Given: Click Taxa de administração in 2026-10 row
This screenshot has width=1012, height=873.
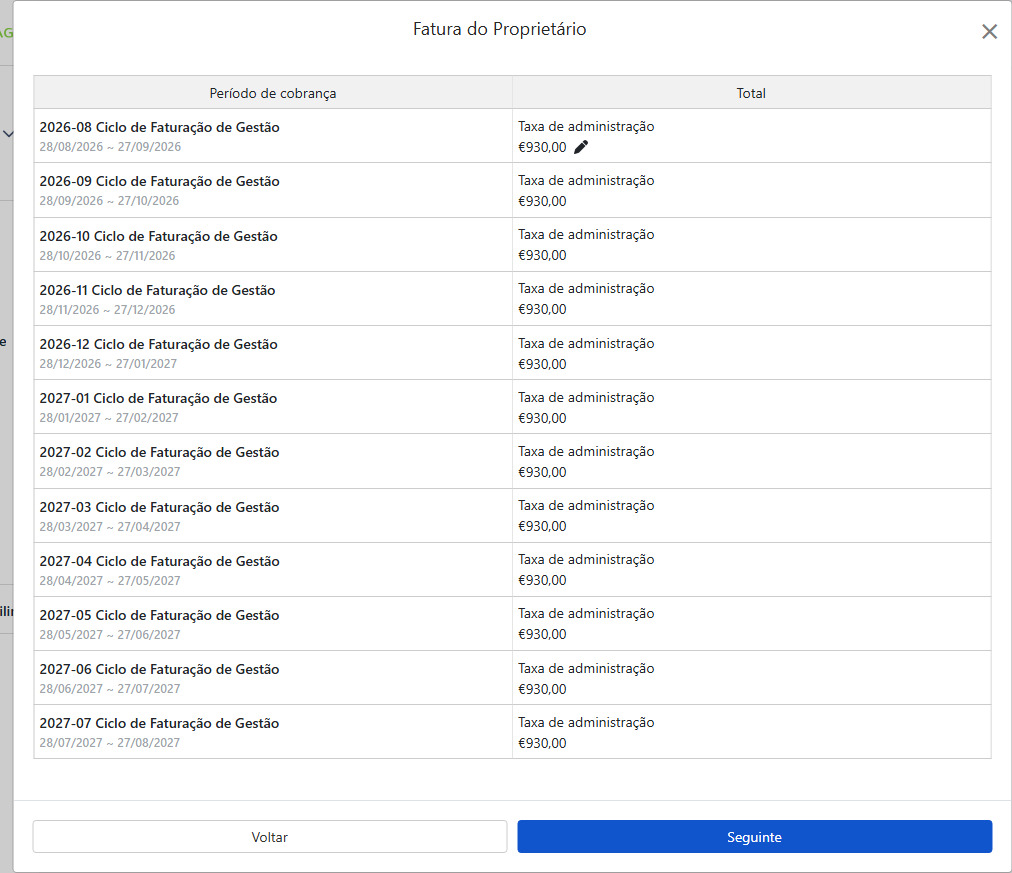Looking at the screenshot, I should coord(586,235).
